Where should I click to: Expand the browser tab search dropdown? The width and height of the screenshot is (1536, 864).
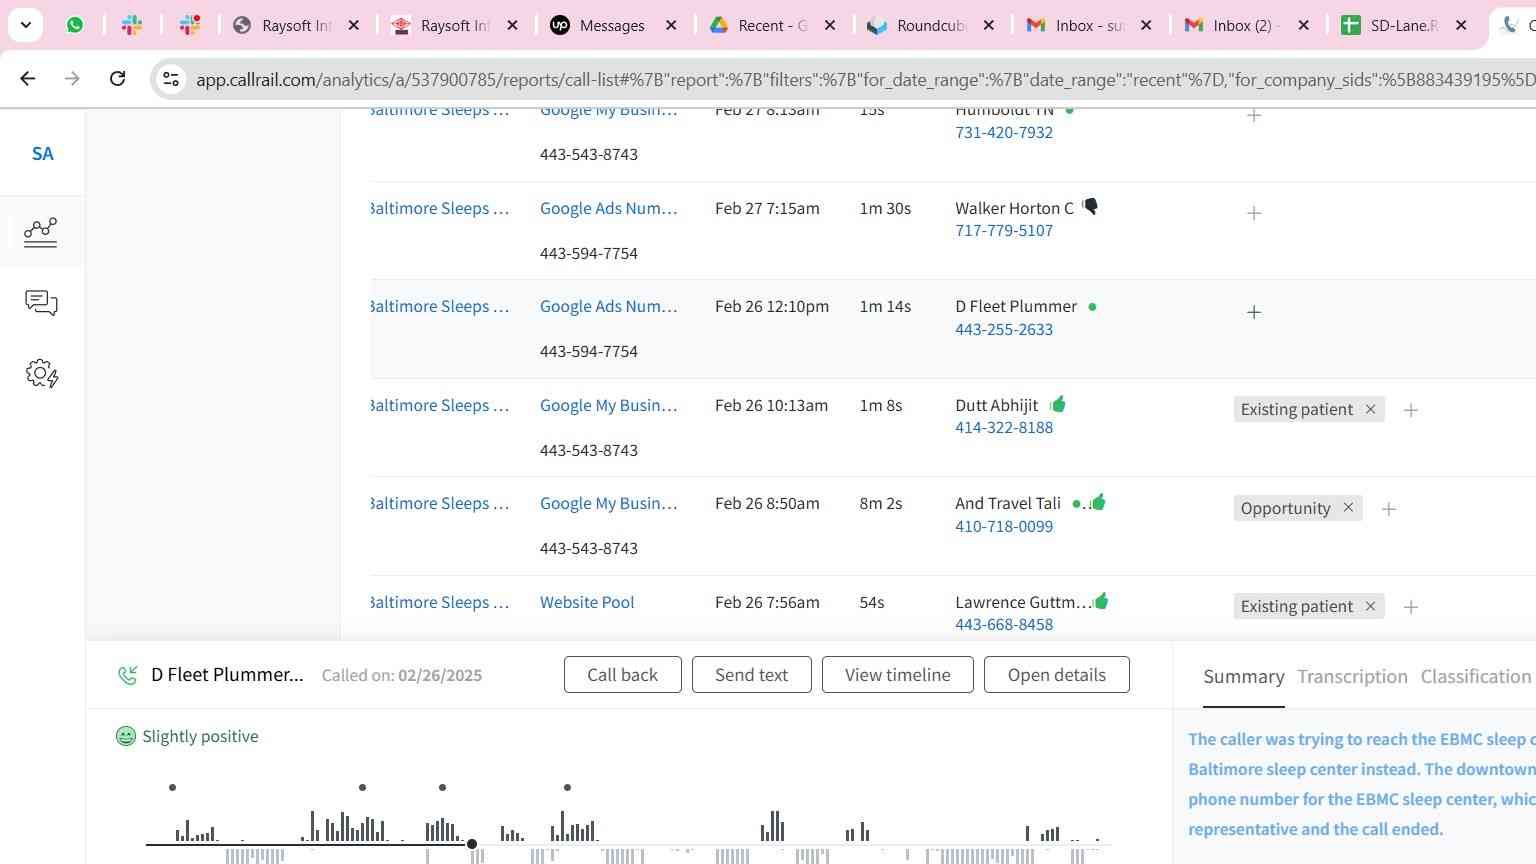click(26, 25)
